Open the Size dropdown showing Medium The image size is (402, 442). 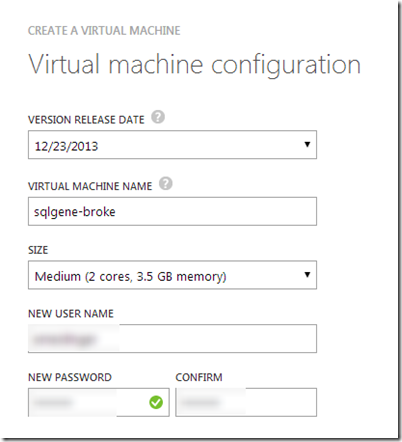tap(172, 275)
